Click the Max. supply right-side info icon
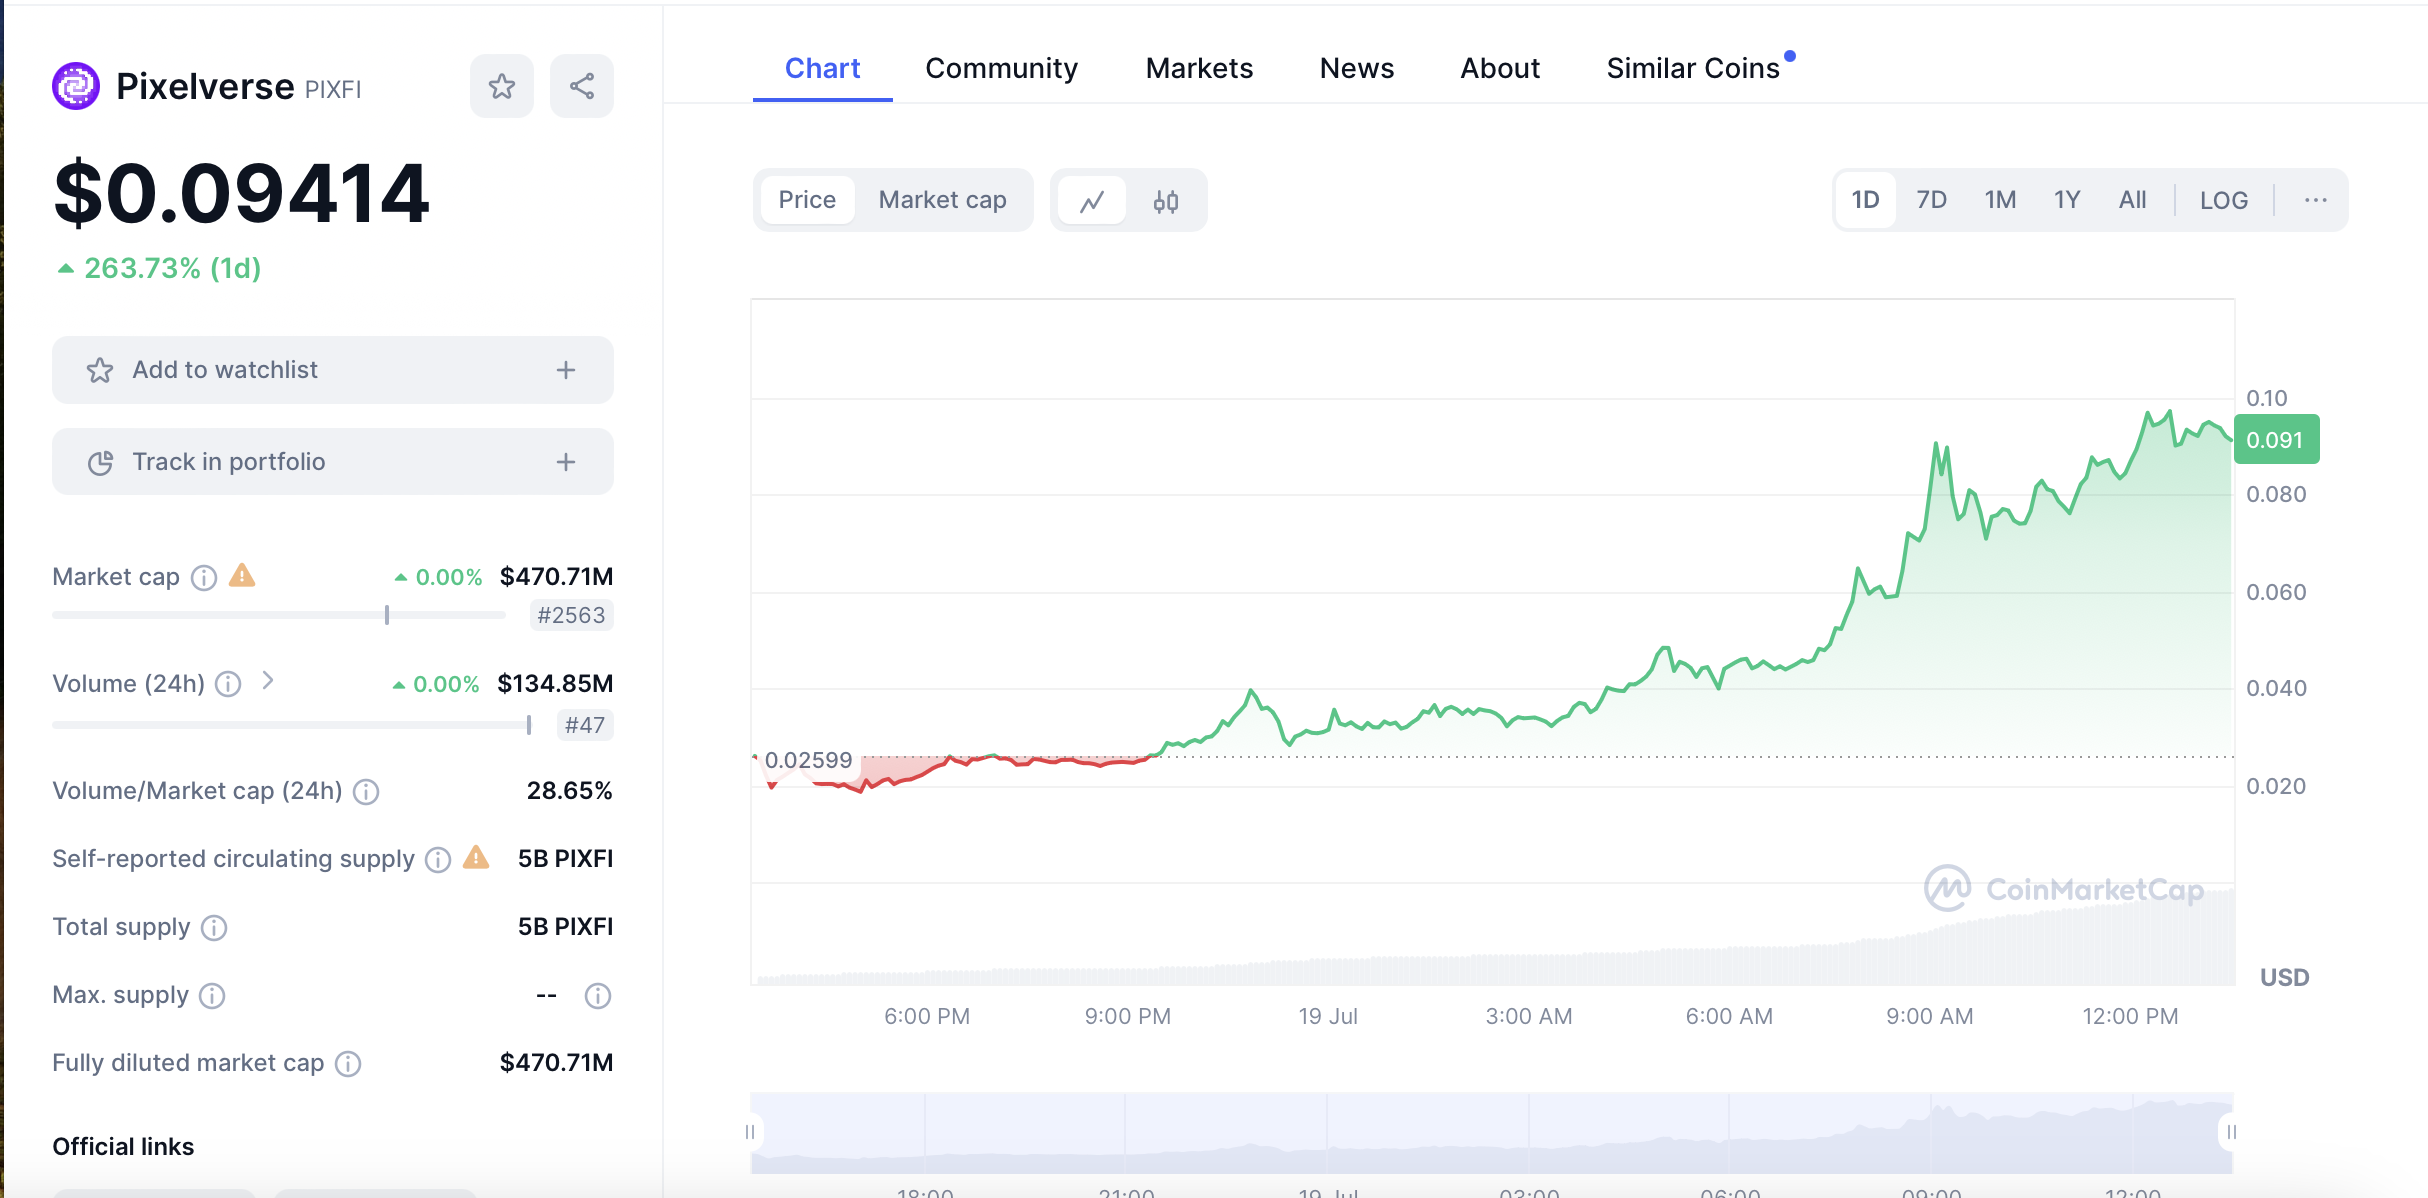Screen dimensions: 2428x1198 pos(597,996)
